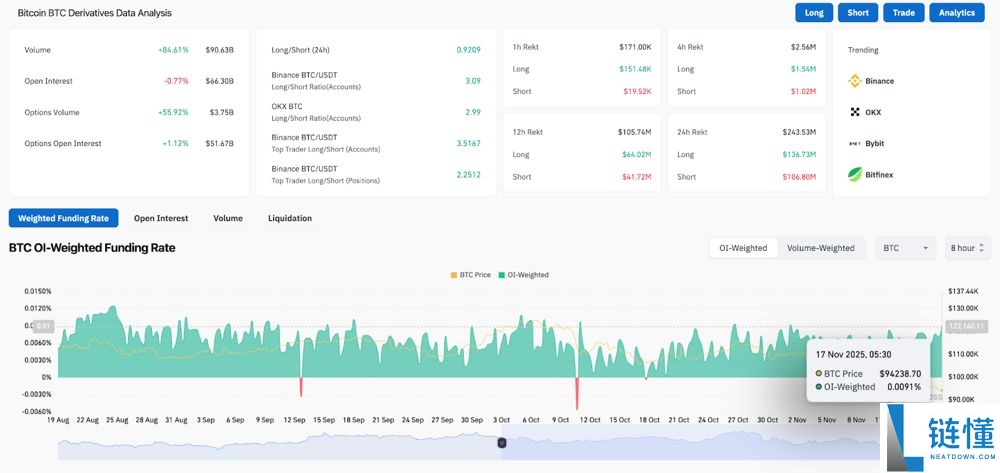
Task: Open the Volume chart tab
Action: 228,218
